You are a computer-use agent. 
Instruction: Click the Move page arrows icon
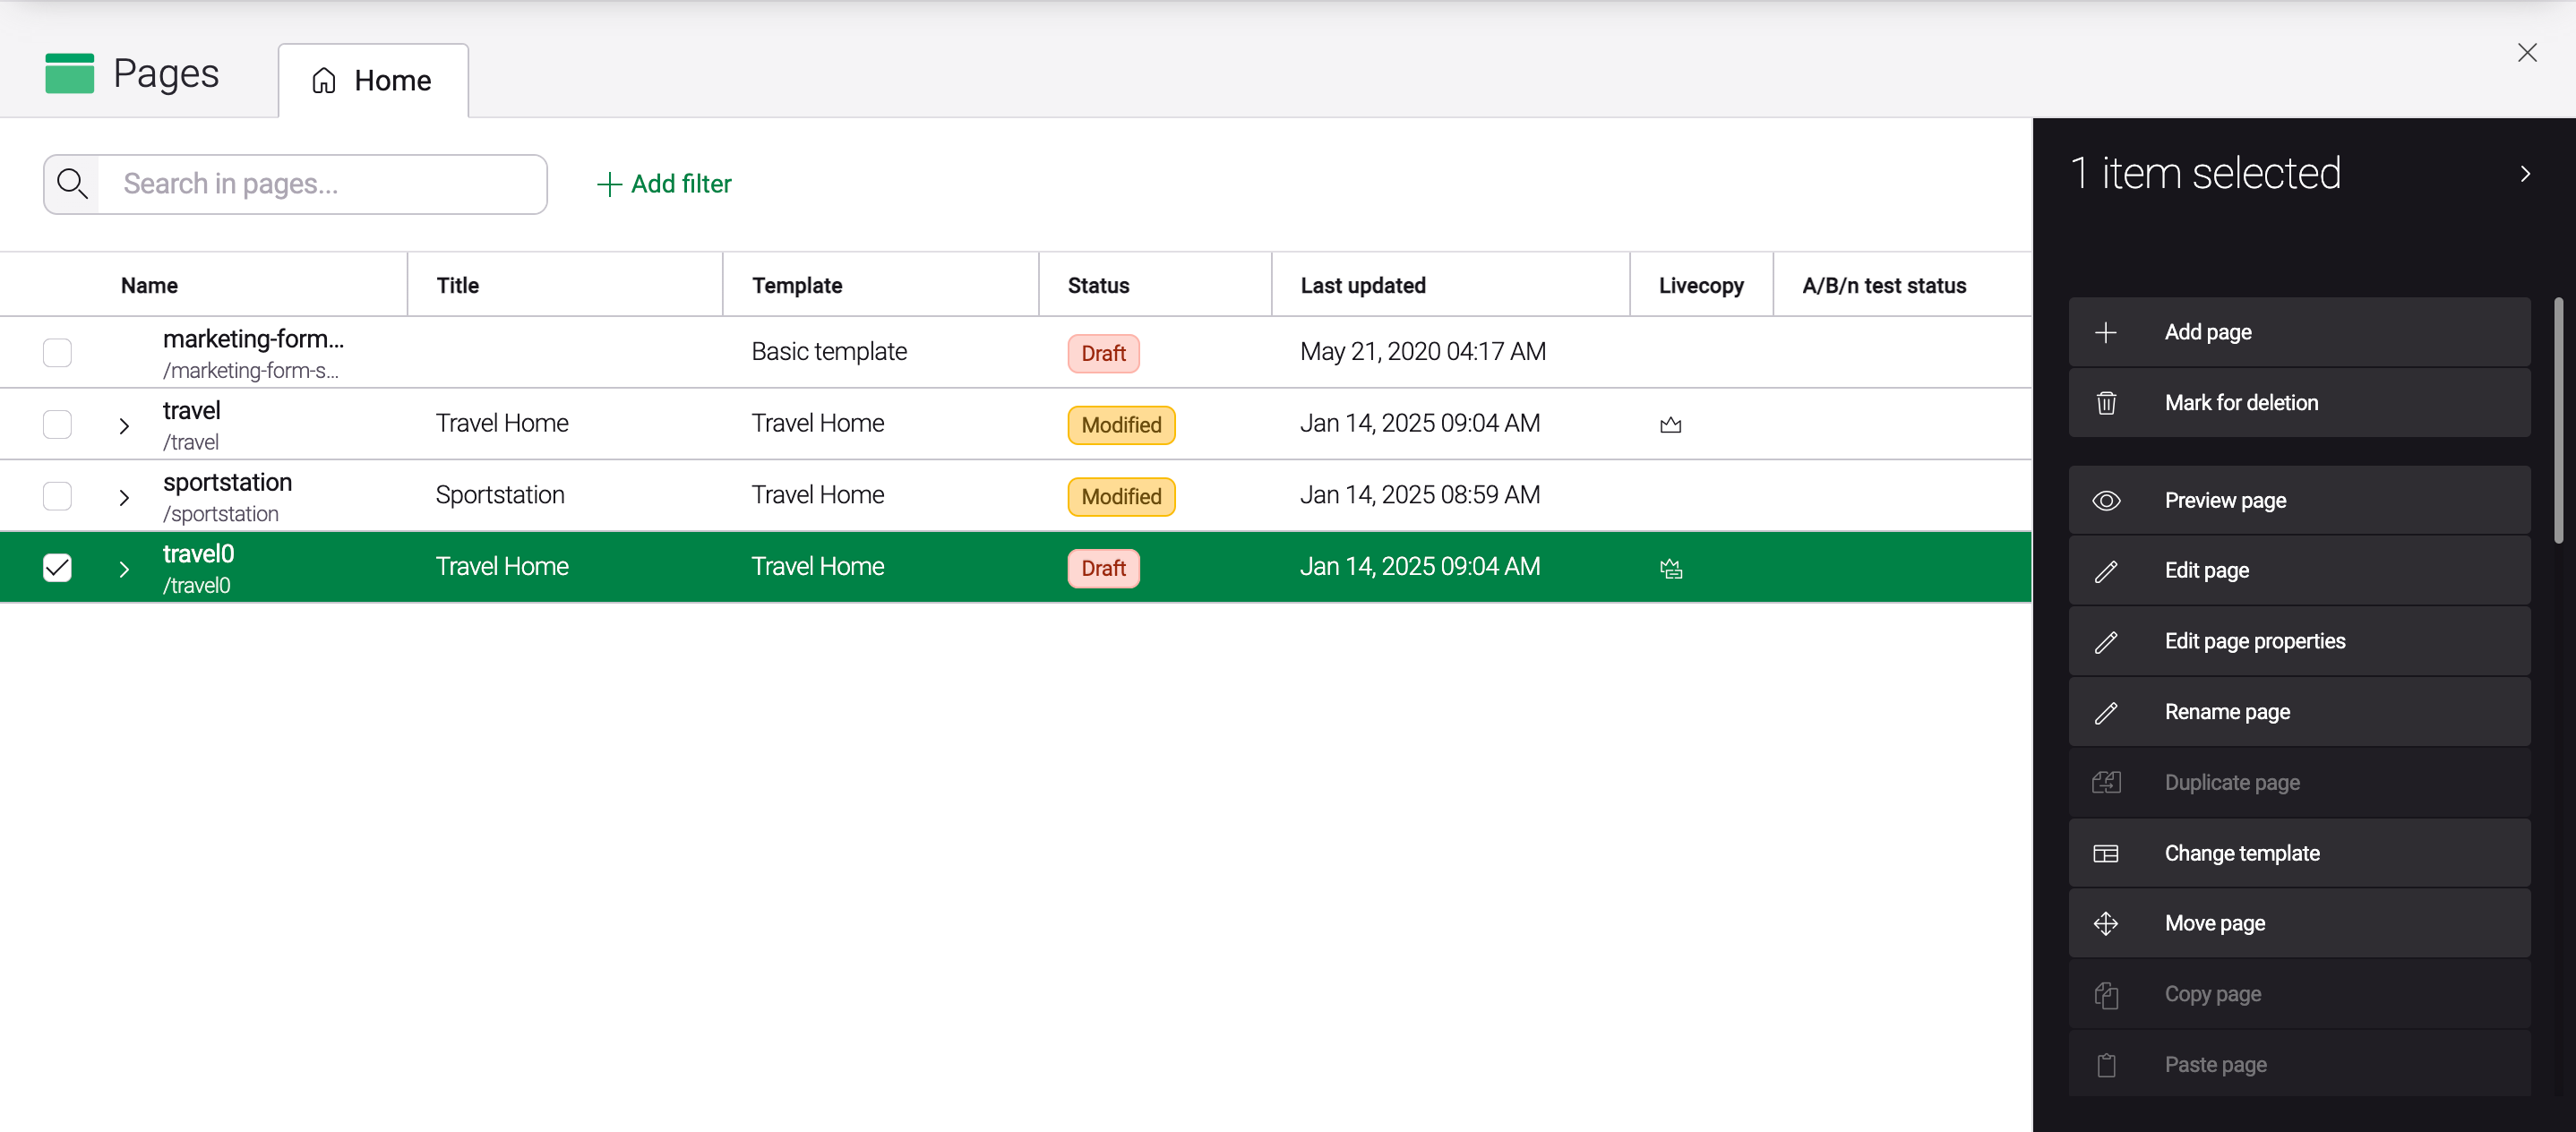tap(2106, 924)
